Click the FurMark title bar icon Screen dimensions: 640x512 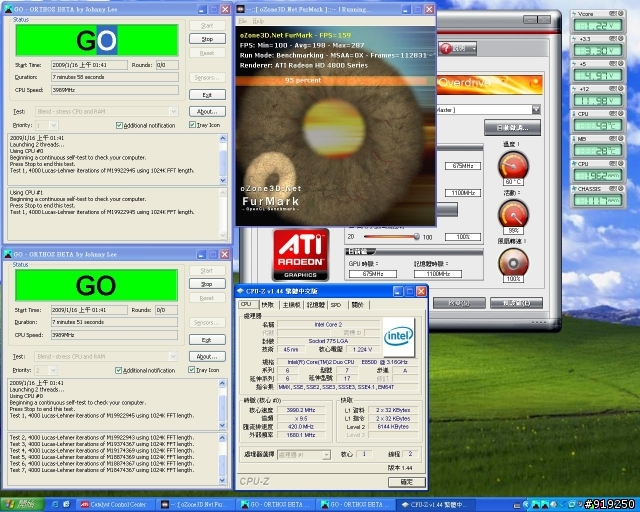click(241, 9)
